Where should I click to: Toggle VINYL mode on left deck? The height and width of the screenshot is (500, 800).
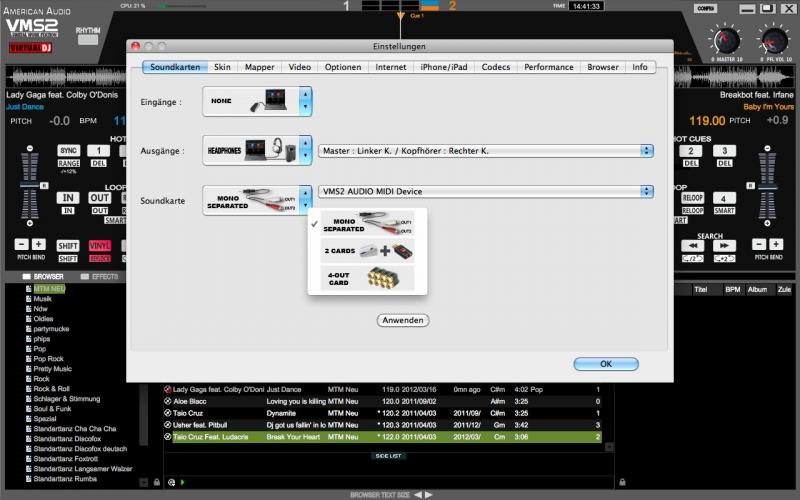(x=100, y=245)
